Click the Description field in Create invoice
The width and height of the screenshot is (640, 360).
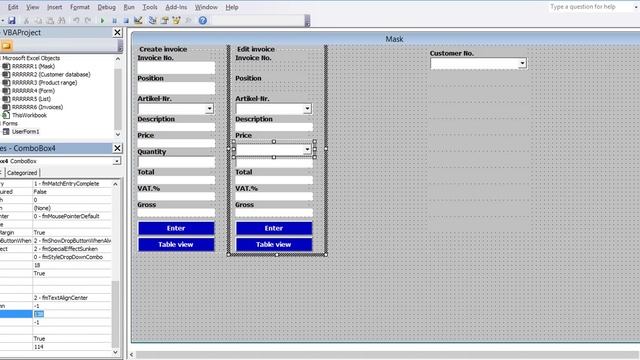pyautogui.click(x=176, y=127)
